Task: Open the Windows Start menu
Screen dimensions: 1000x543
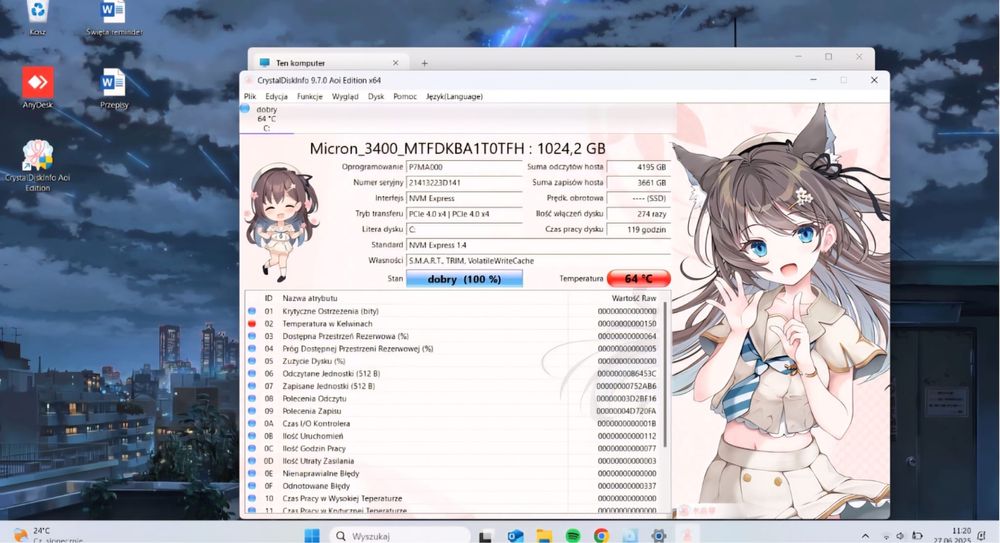Action: pos(312,535)
